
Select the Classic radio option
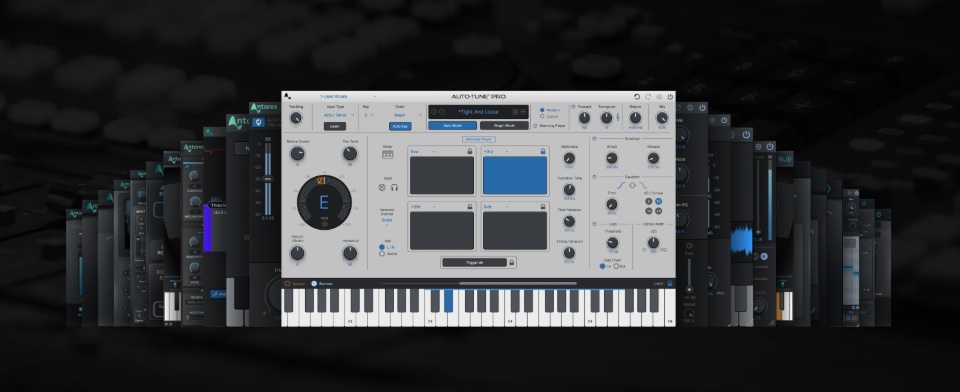(x=542, y=116)
